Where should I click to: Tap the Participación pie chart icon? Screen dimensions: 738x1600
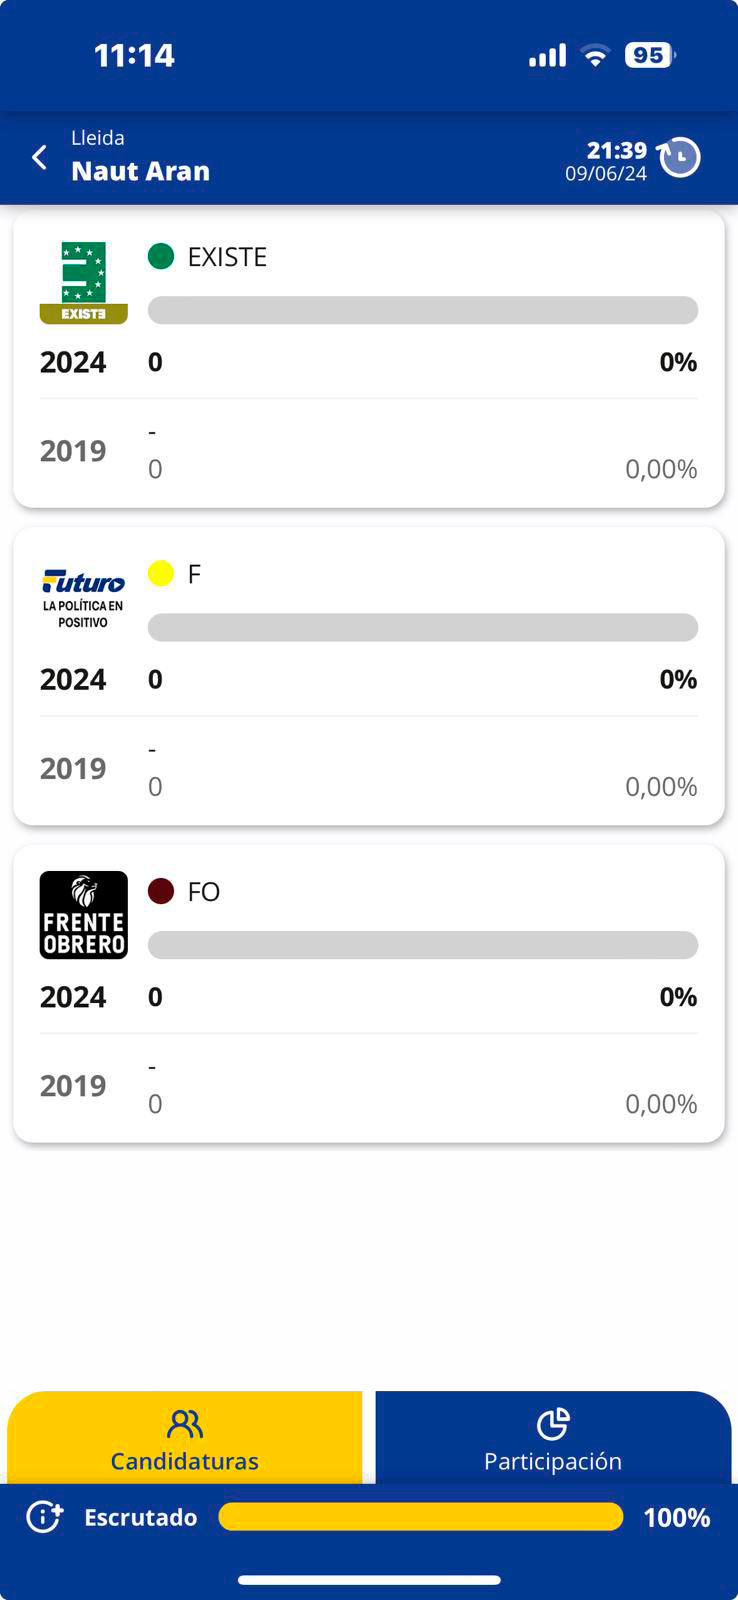(553, 1423)
